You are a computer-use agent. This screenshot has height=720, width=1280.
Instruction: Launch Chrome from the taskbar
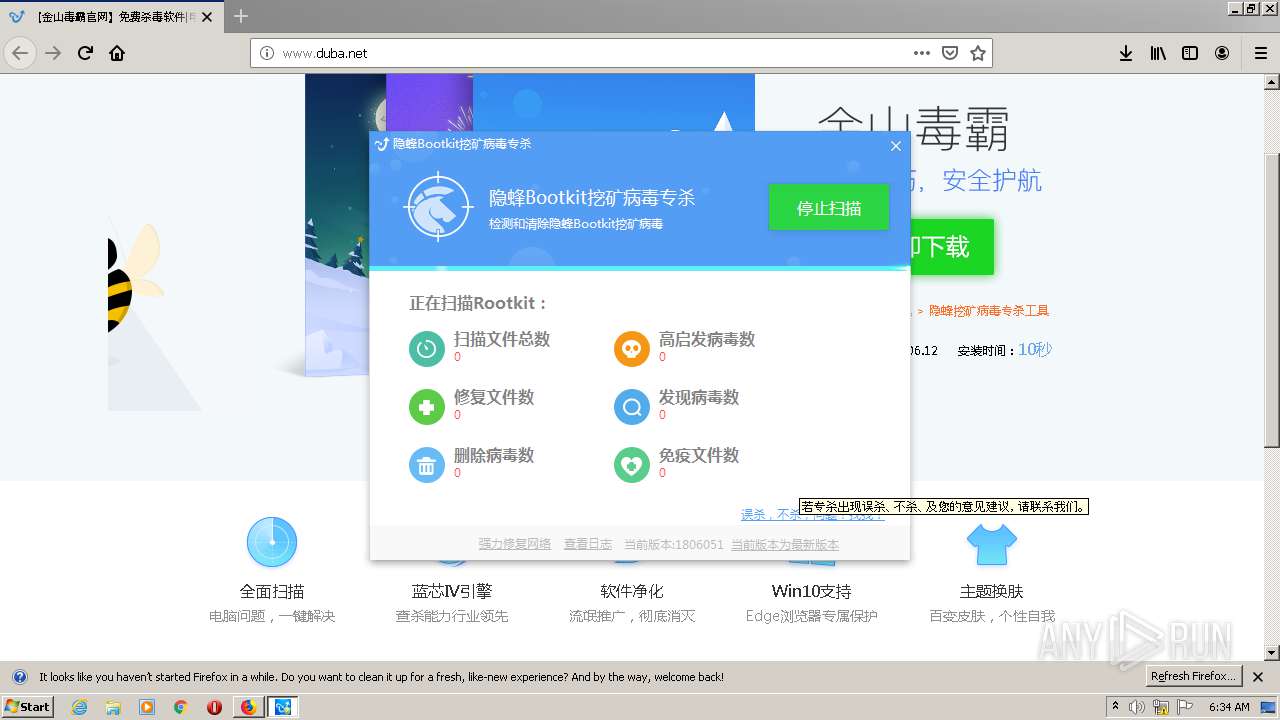pyautogui.click(x=180, y=707)
